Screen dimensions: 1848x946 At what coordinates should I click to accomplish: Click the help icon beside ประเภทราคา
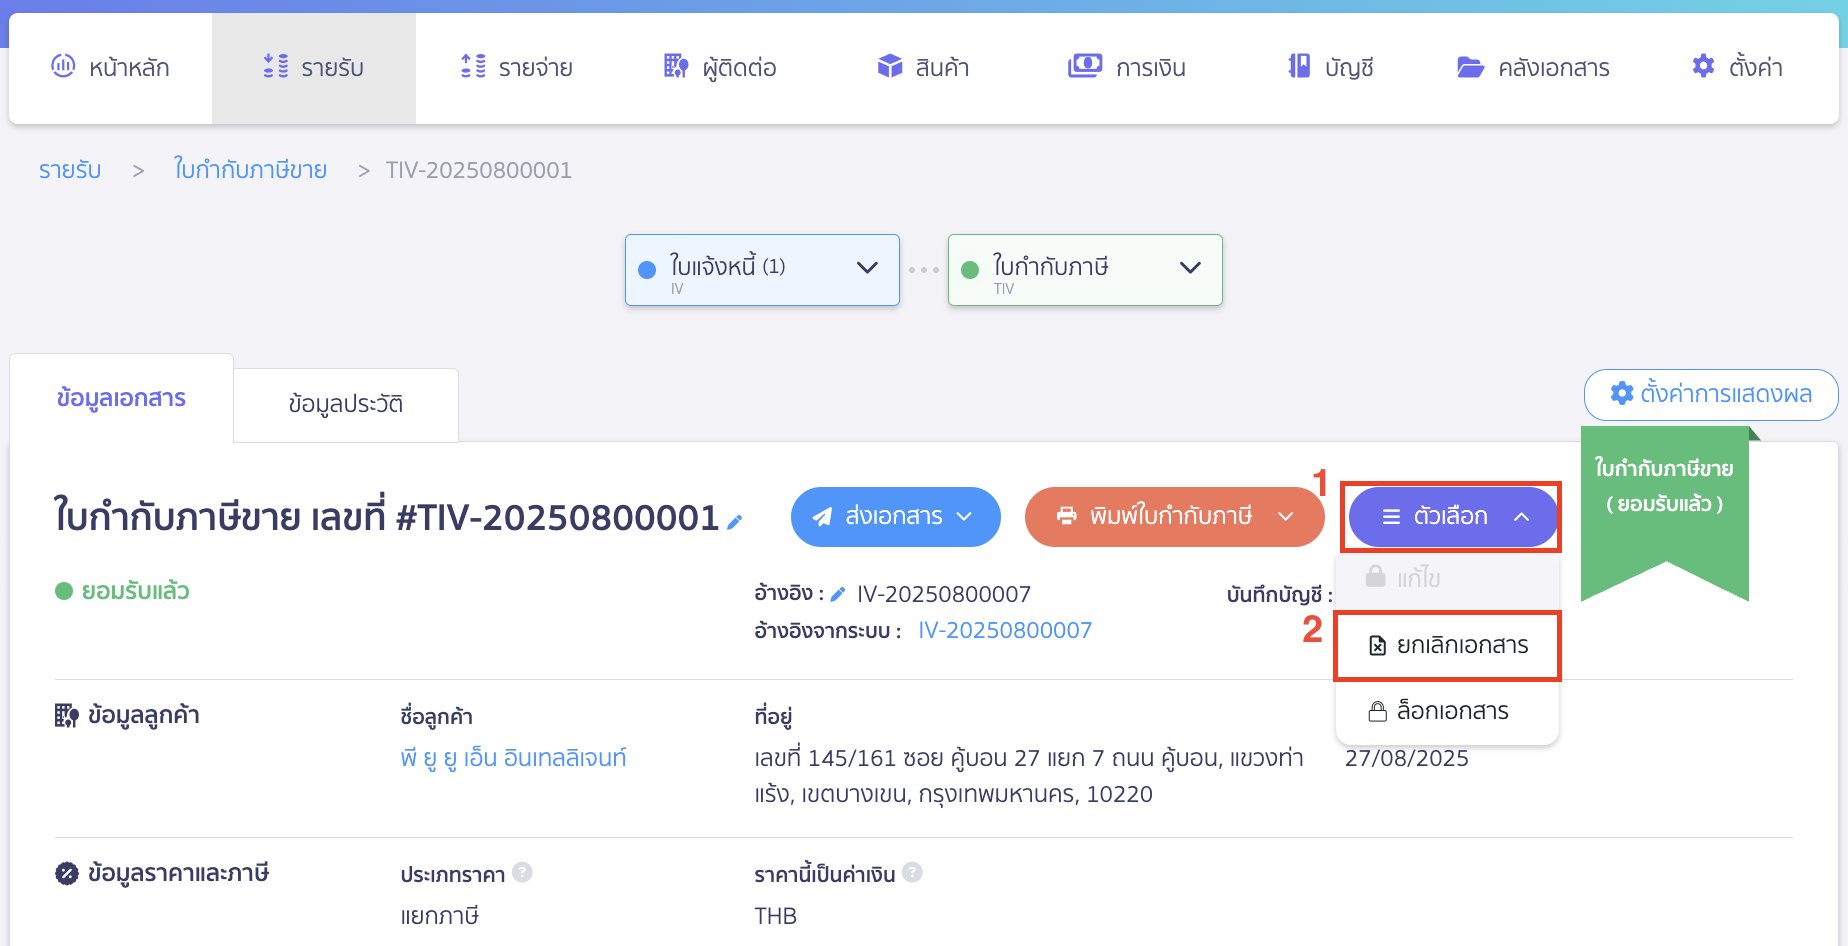click(x=523, y=872)
